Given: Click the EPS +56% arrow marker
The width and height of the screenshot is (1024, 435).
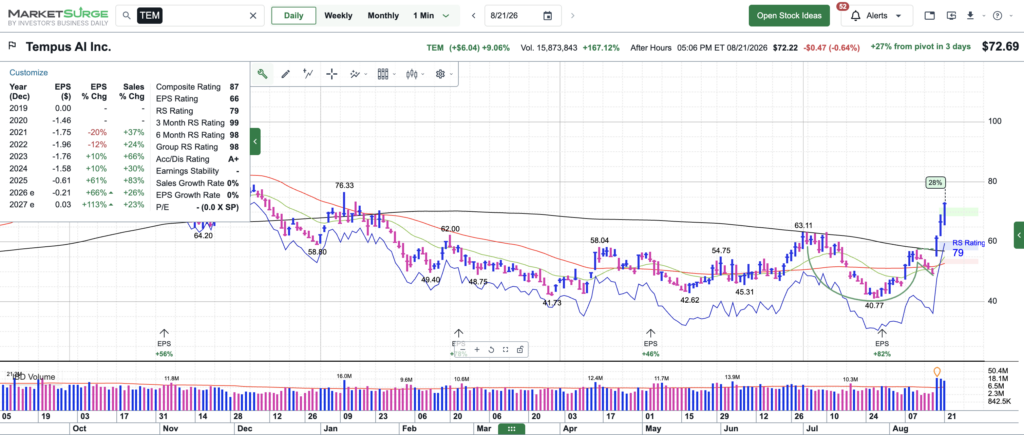Looking at the screenshot, I should 164,343.
